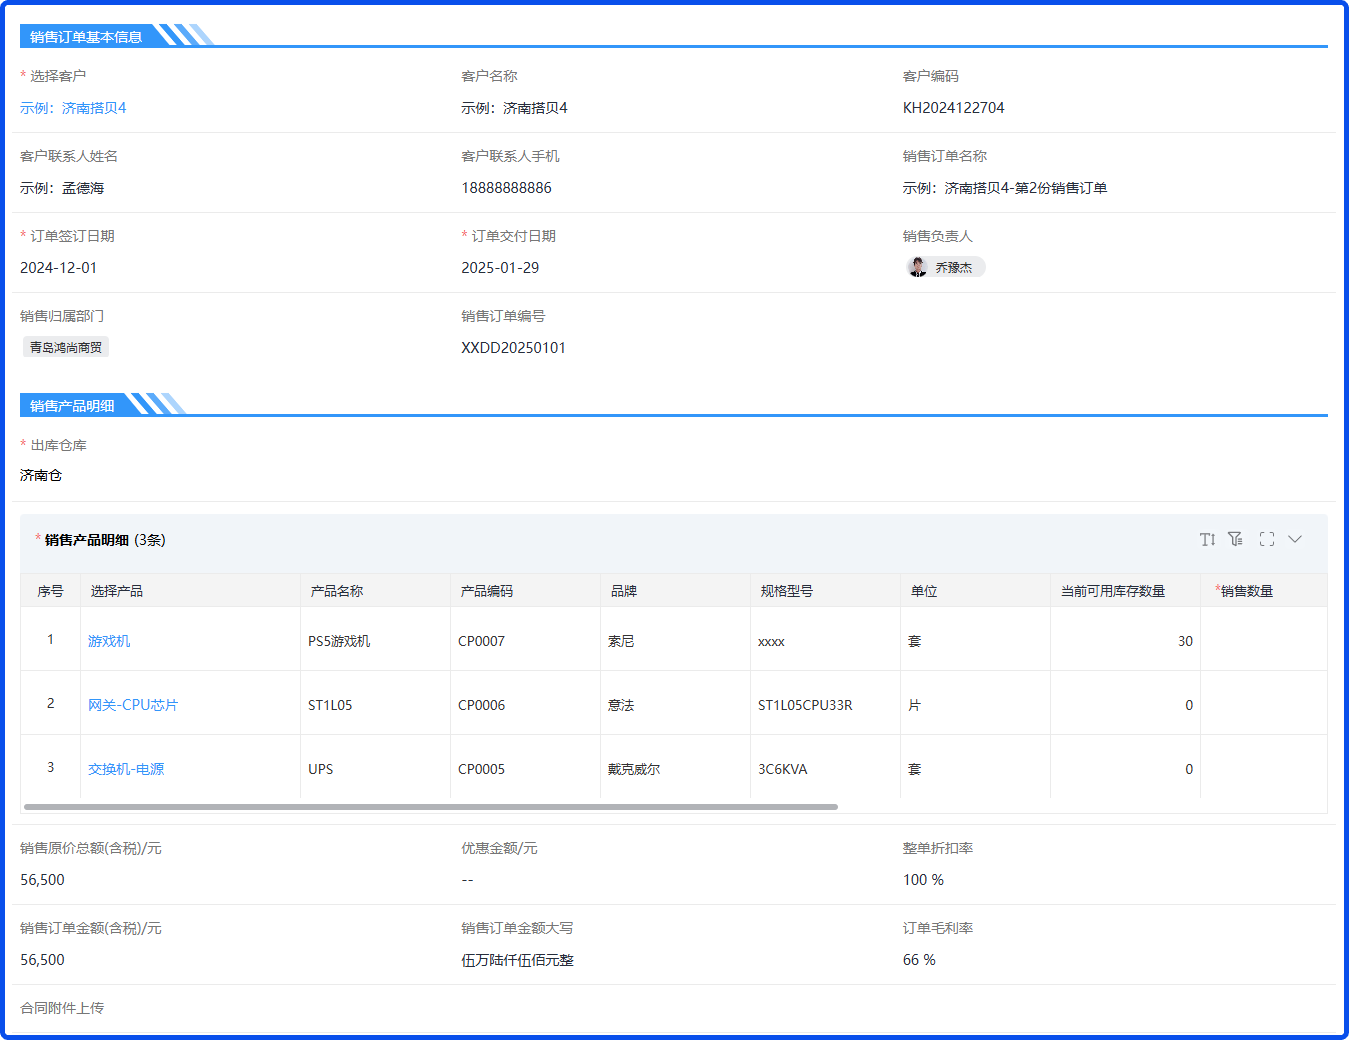1349x1040 pixels.
Task: Open the 游戏机 product link
Action: (109, 641)
